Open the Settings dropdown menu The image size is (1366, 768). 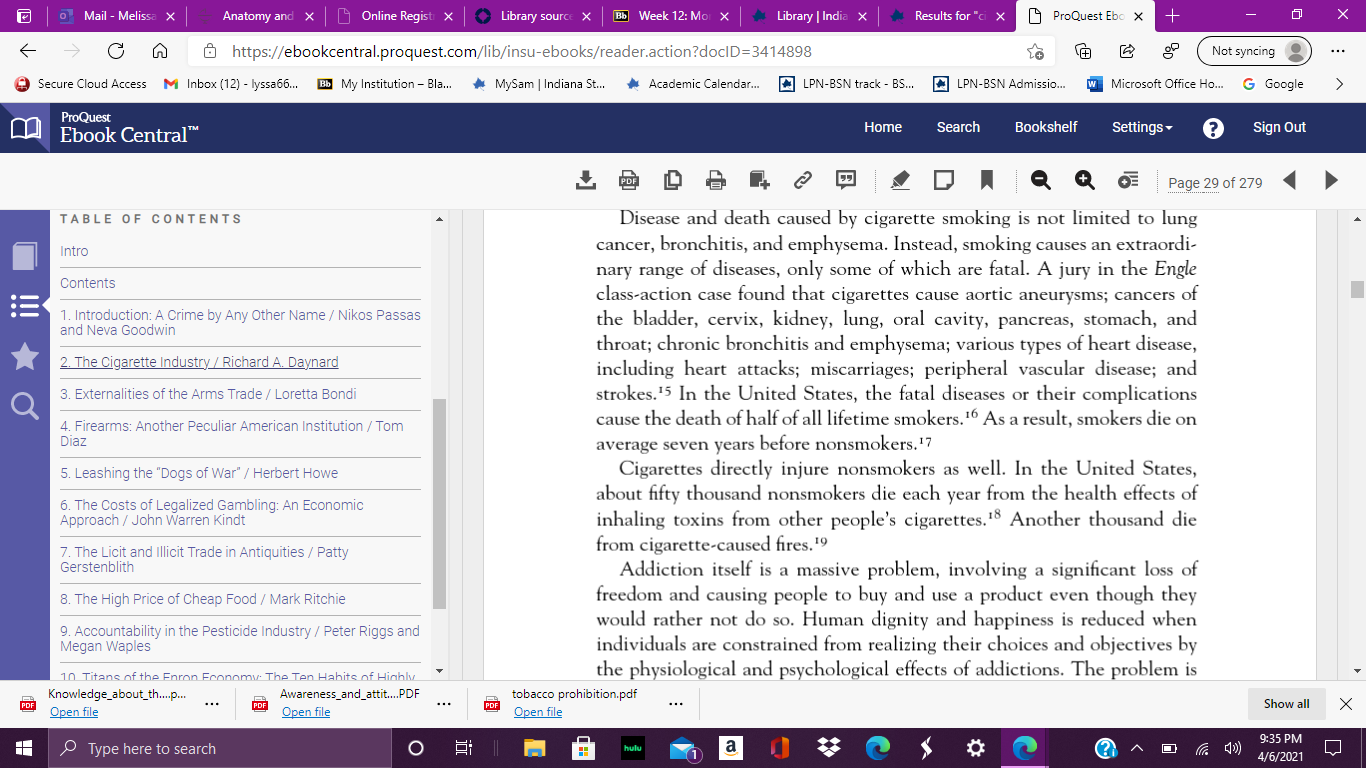click(x=1142, y=127)
